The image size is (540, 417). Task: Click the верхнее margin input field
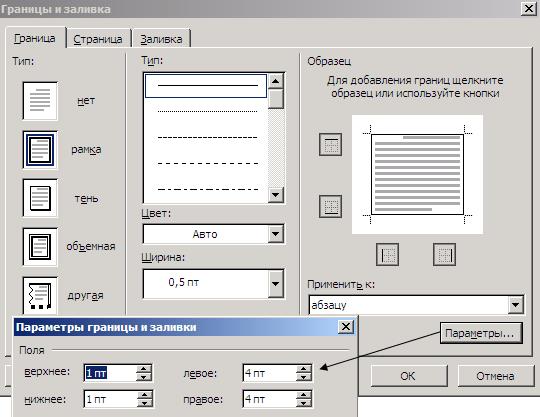coord(110,373)
